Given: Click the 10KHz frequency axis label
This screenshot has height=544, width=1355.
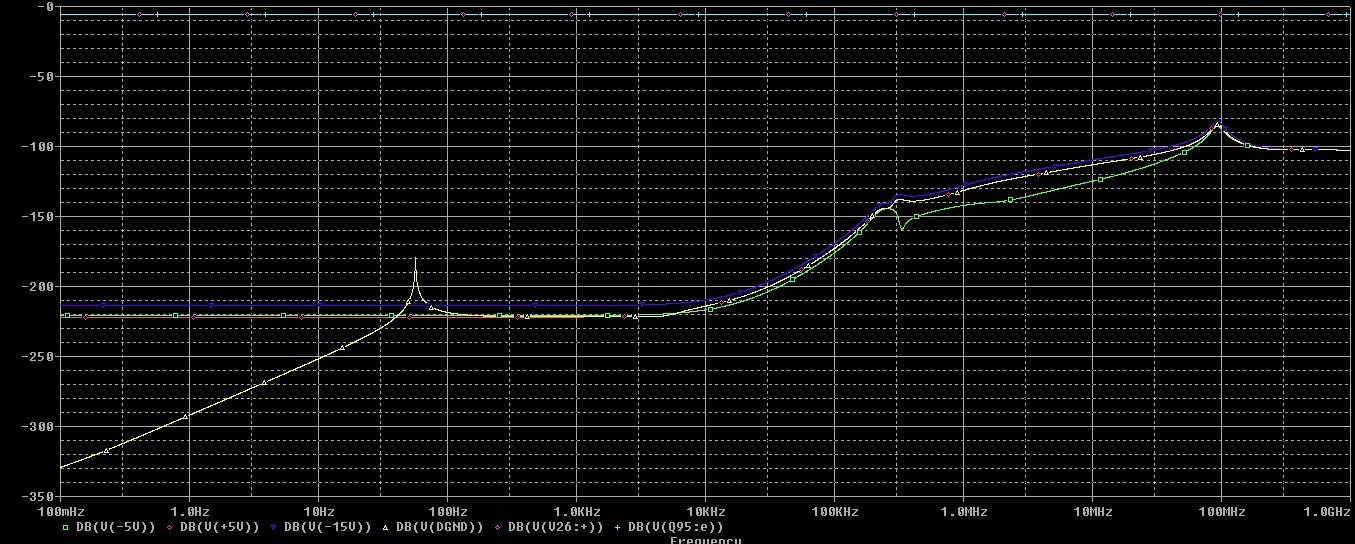Looking at the screenshot, I should click(707, 512).
